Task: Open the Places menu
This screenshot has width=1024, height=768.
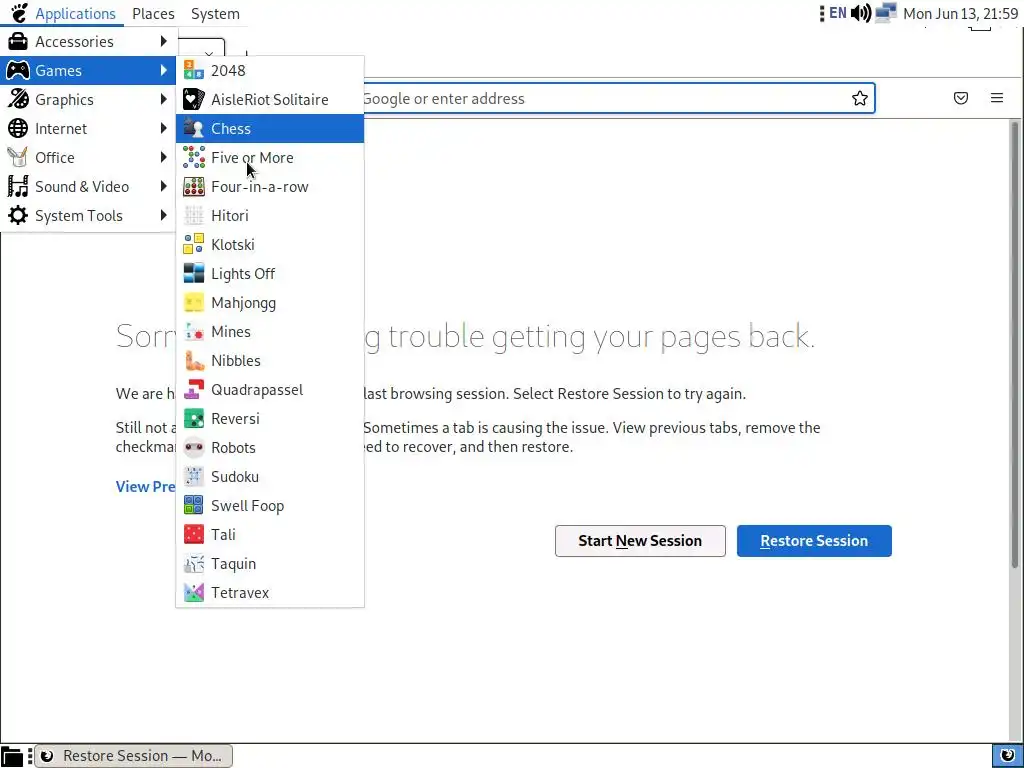Action: point(153,14)
